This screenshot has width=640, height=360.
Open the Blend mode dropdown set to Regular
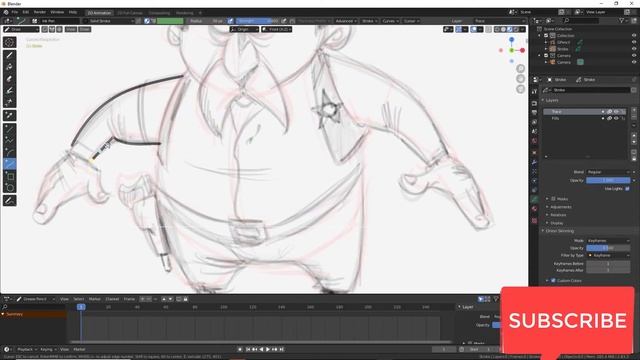[x=608, y=172]
